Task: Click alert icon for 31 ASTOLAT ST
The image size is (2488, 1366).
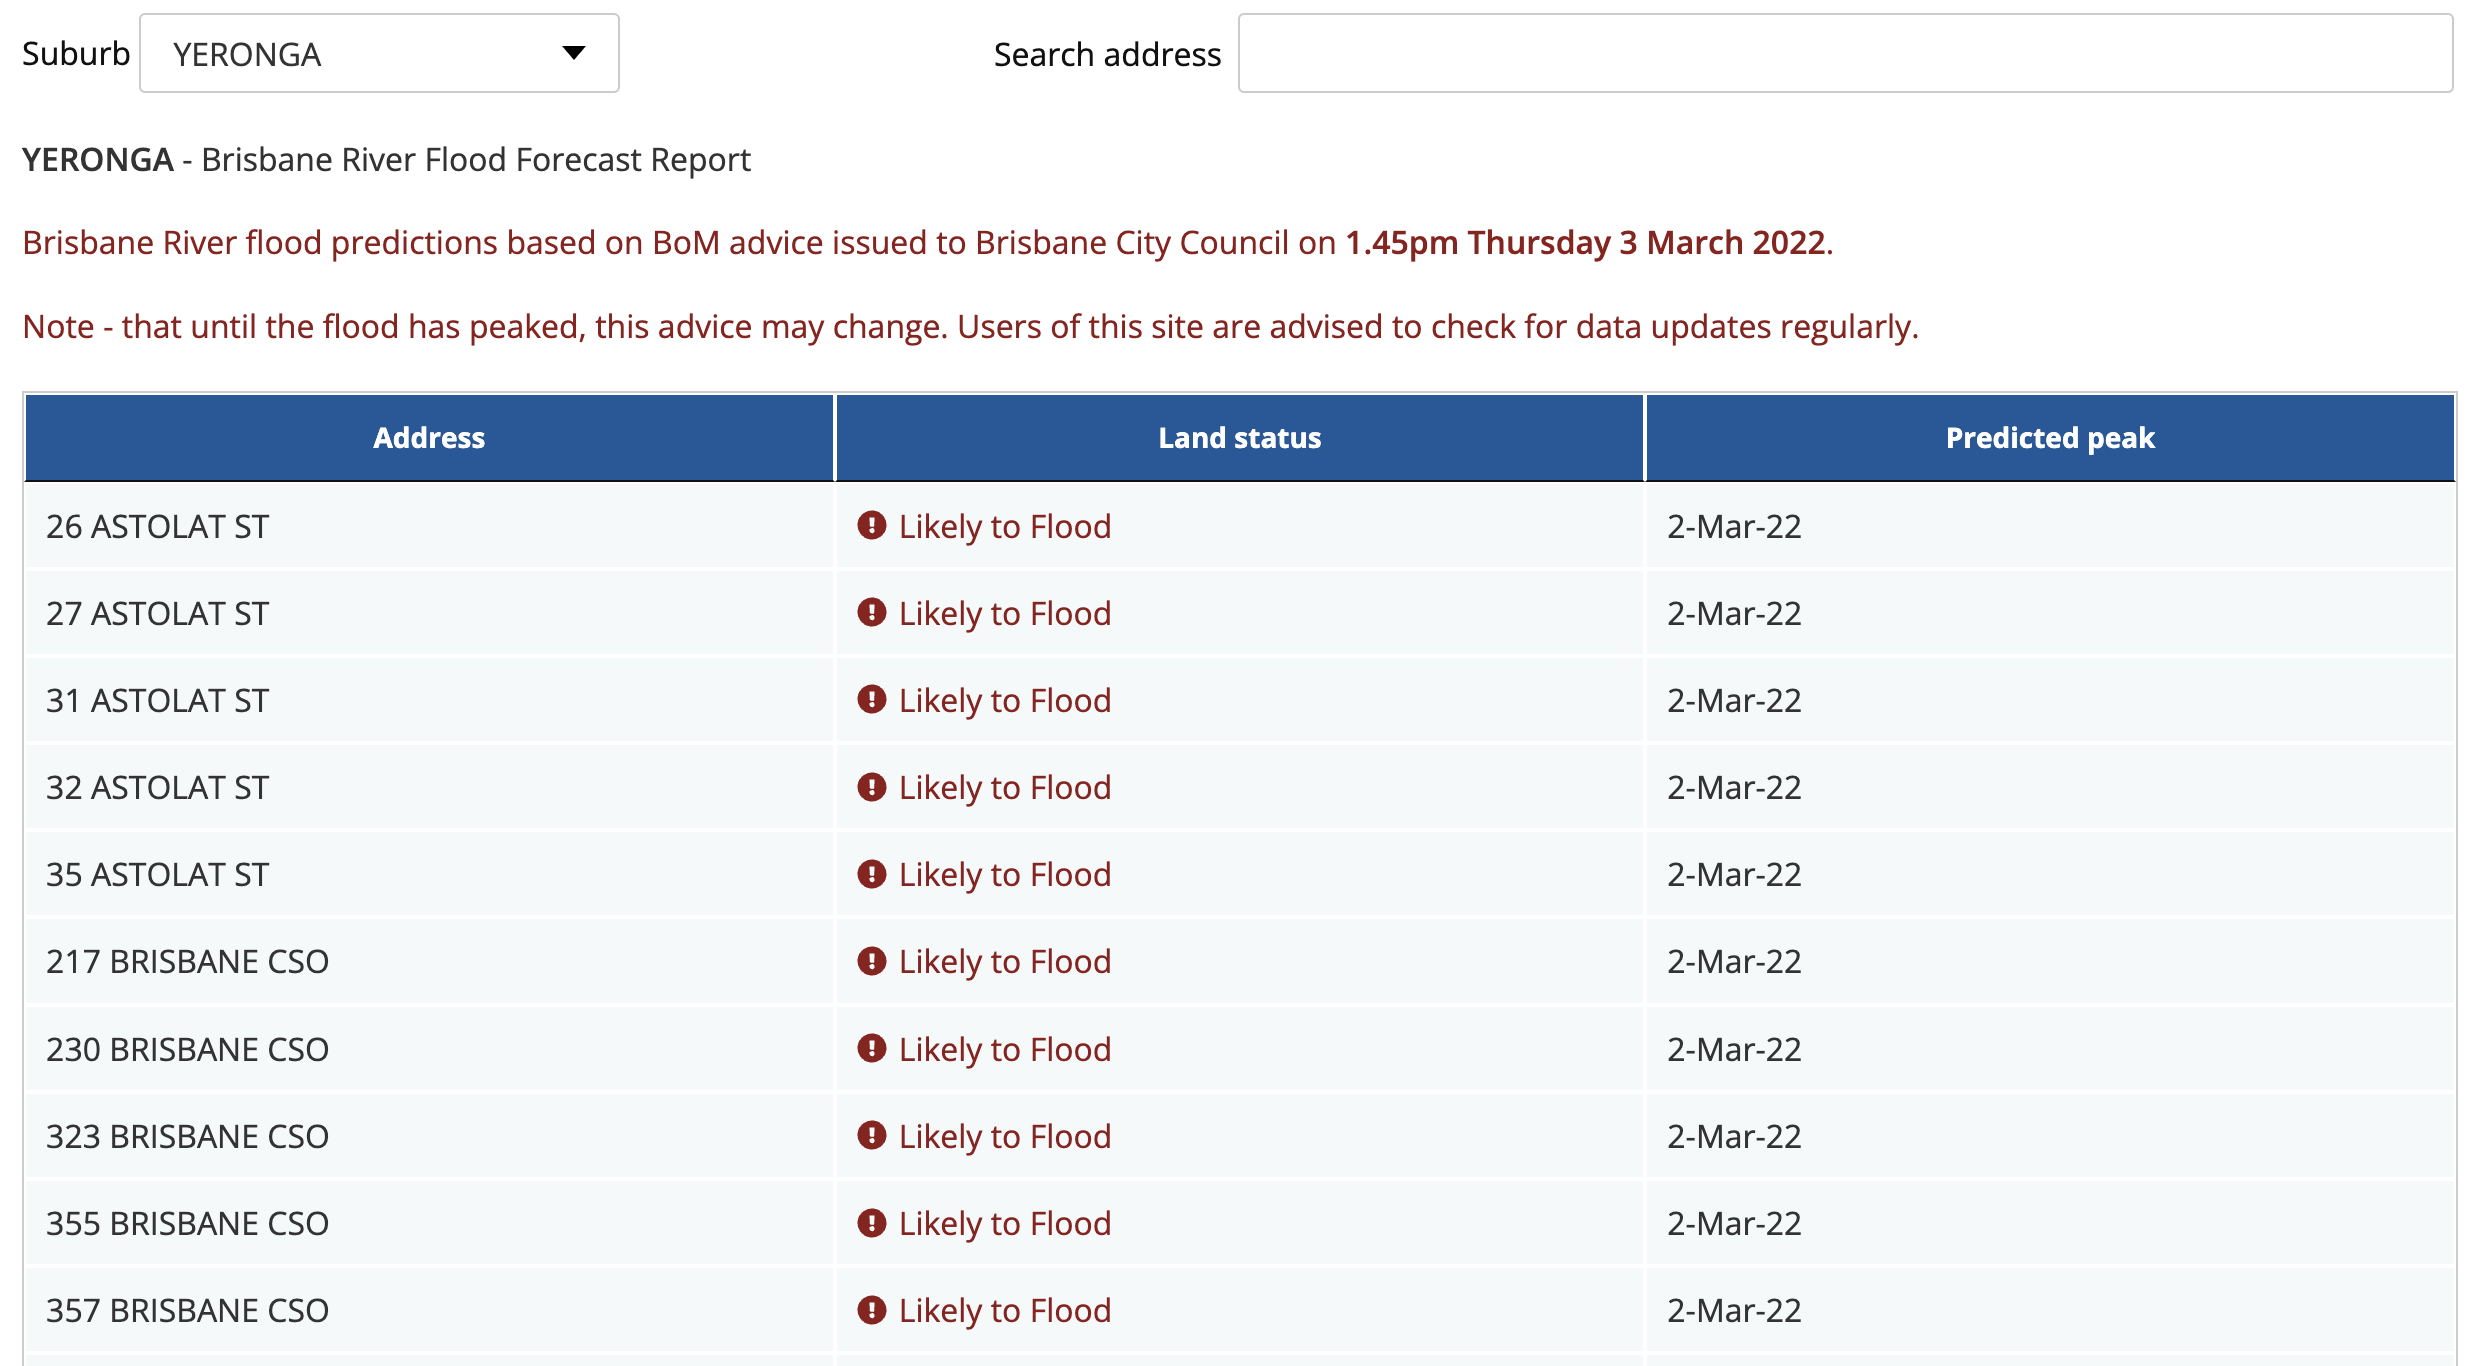Action: coord(872,700)
